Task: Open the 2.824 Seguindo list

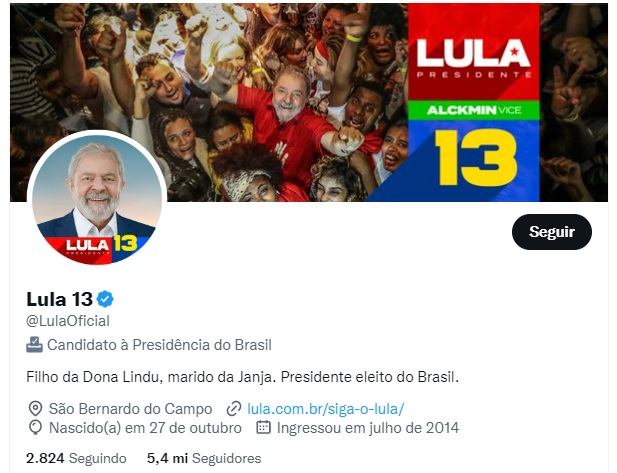Action: pyautogui.click(x=76, y=458)
